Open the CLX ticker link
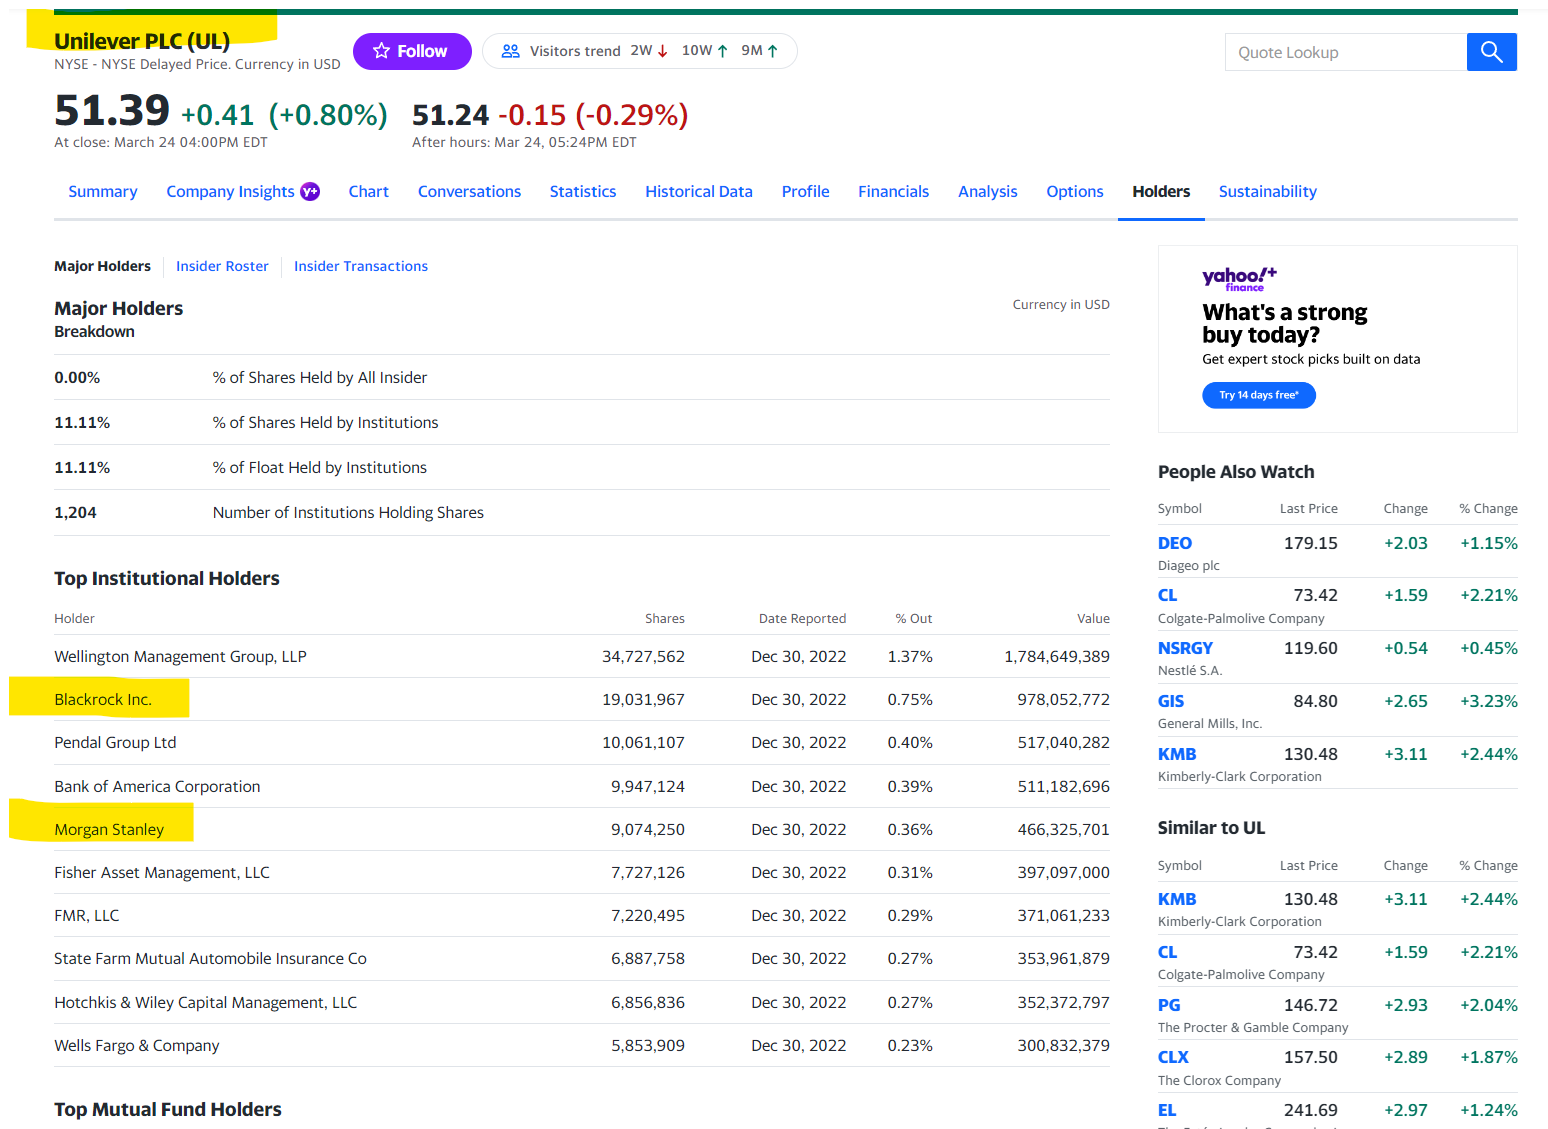Image resolution: width=1548 pixels, height=1129 pixels. tap(1173, 1057)
